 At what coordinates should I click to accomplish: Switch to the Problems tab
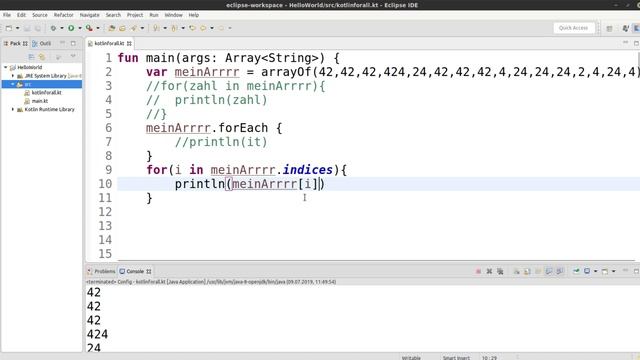pyautogui.click(x=101, y=271)
